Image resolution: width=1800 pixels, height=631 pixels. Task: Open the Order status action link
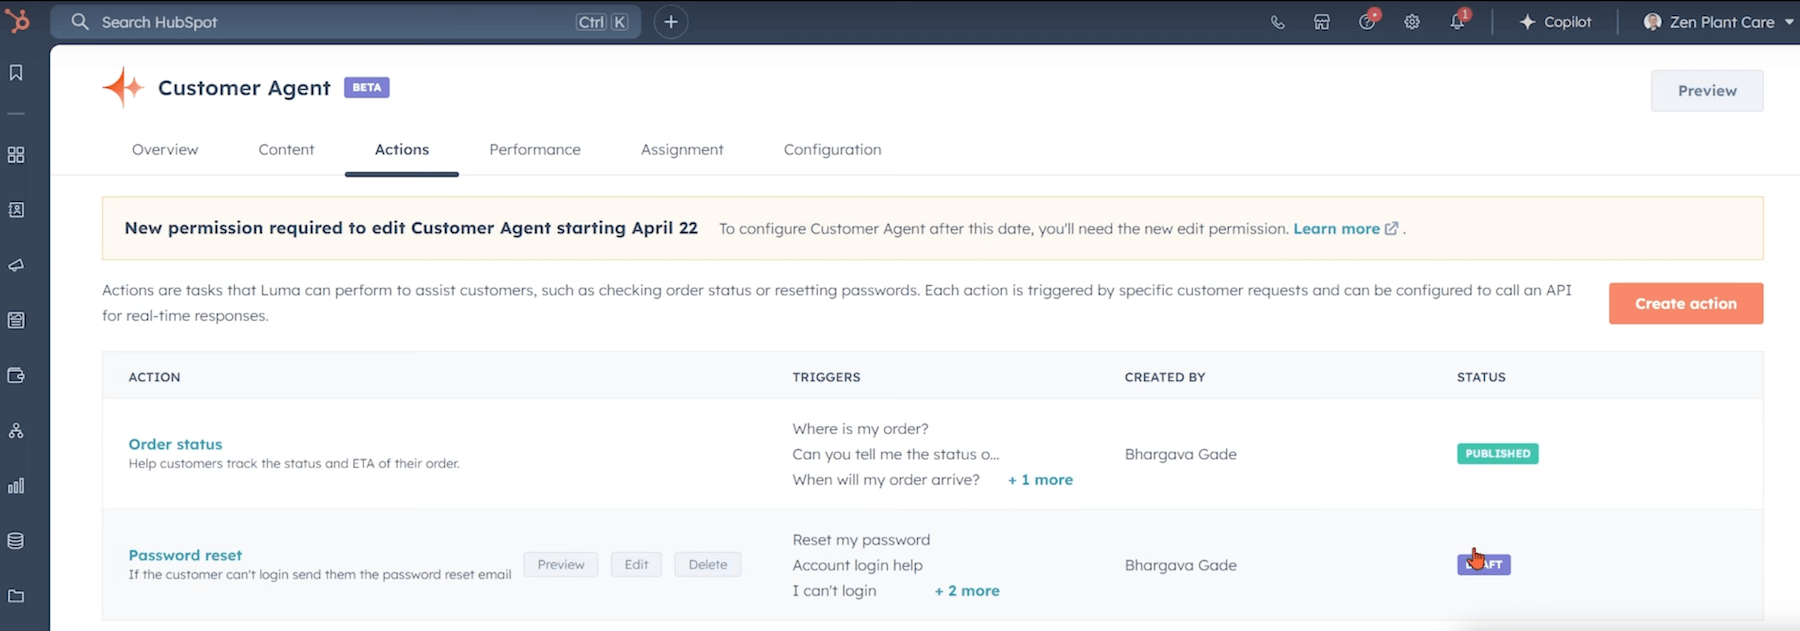(x=175, y=444)
